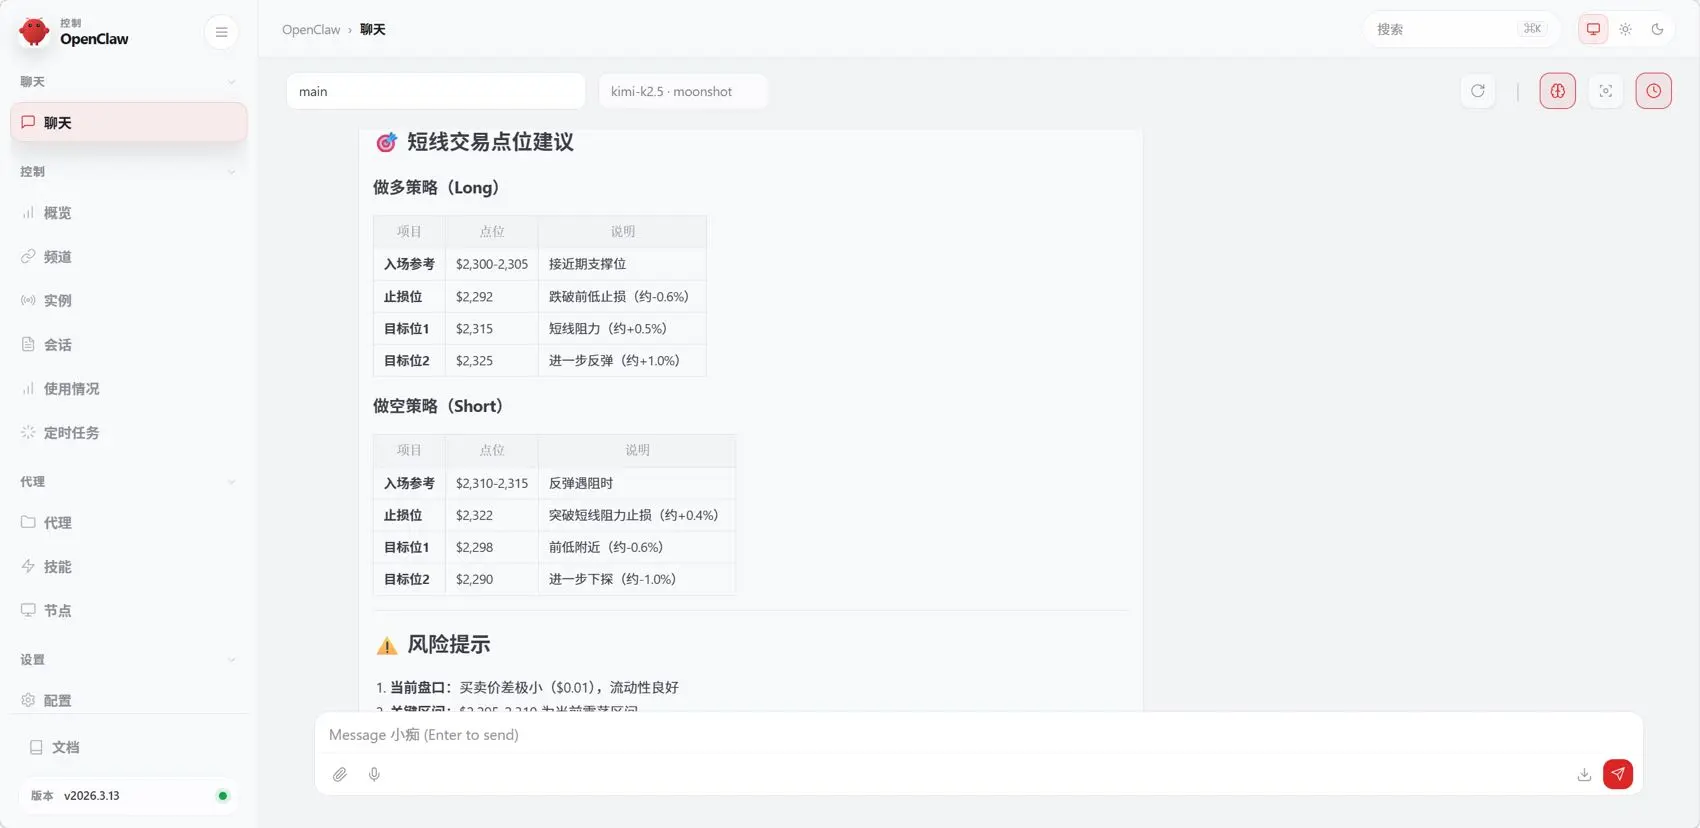Toggle focus mode frame icon
1700x828 pixels.
pyautogui.click(x=1605, y=91)
